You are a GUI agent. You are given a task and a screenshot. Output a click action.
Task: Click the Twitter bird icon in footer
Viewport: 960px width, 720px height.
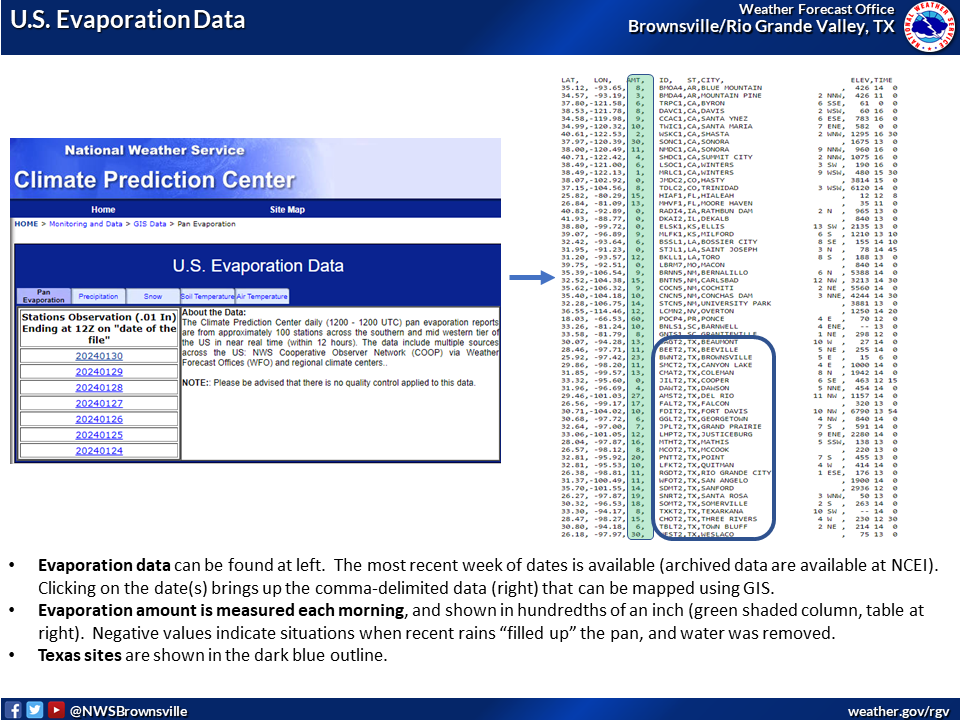point(34,710)
